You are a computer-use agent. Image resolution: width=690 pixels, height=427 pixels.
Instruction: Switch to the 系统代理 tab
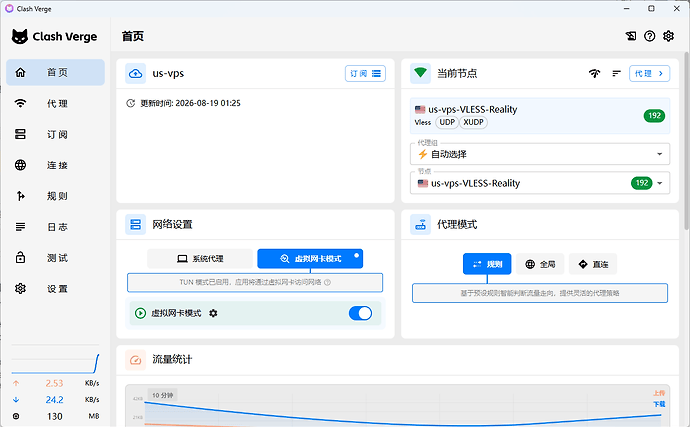200,259
